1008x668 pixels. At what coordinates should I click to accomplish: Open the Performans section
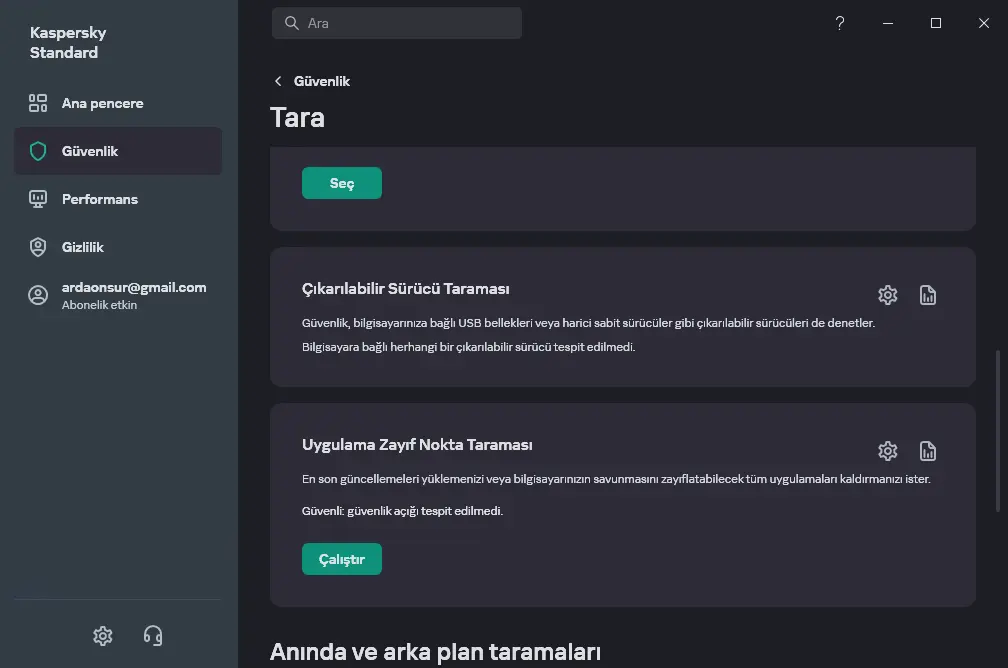click(x=118, y=199)
